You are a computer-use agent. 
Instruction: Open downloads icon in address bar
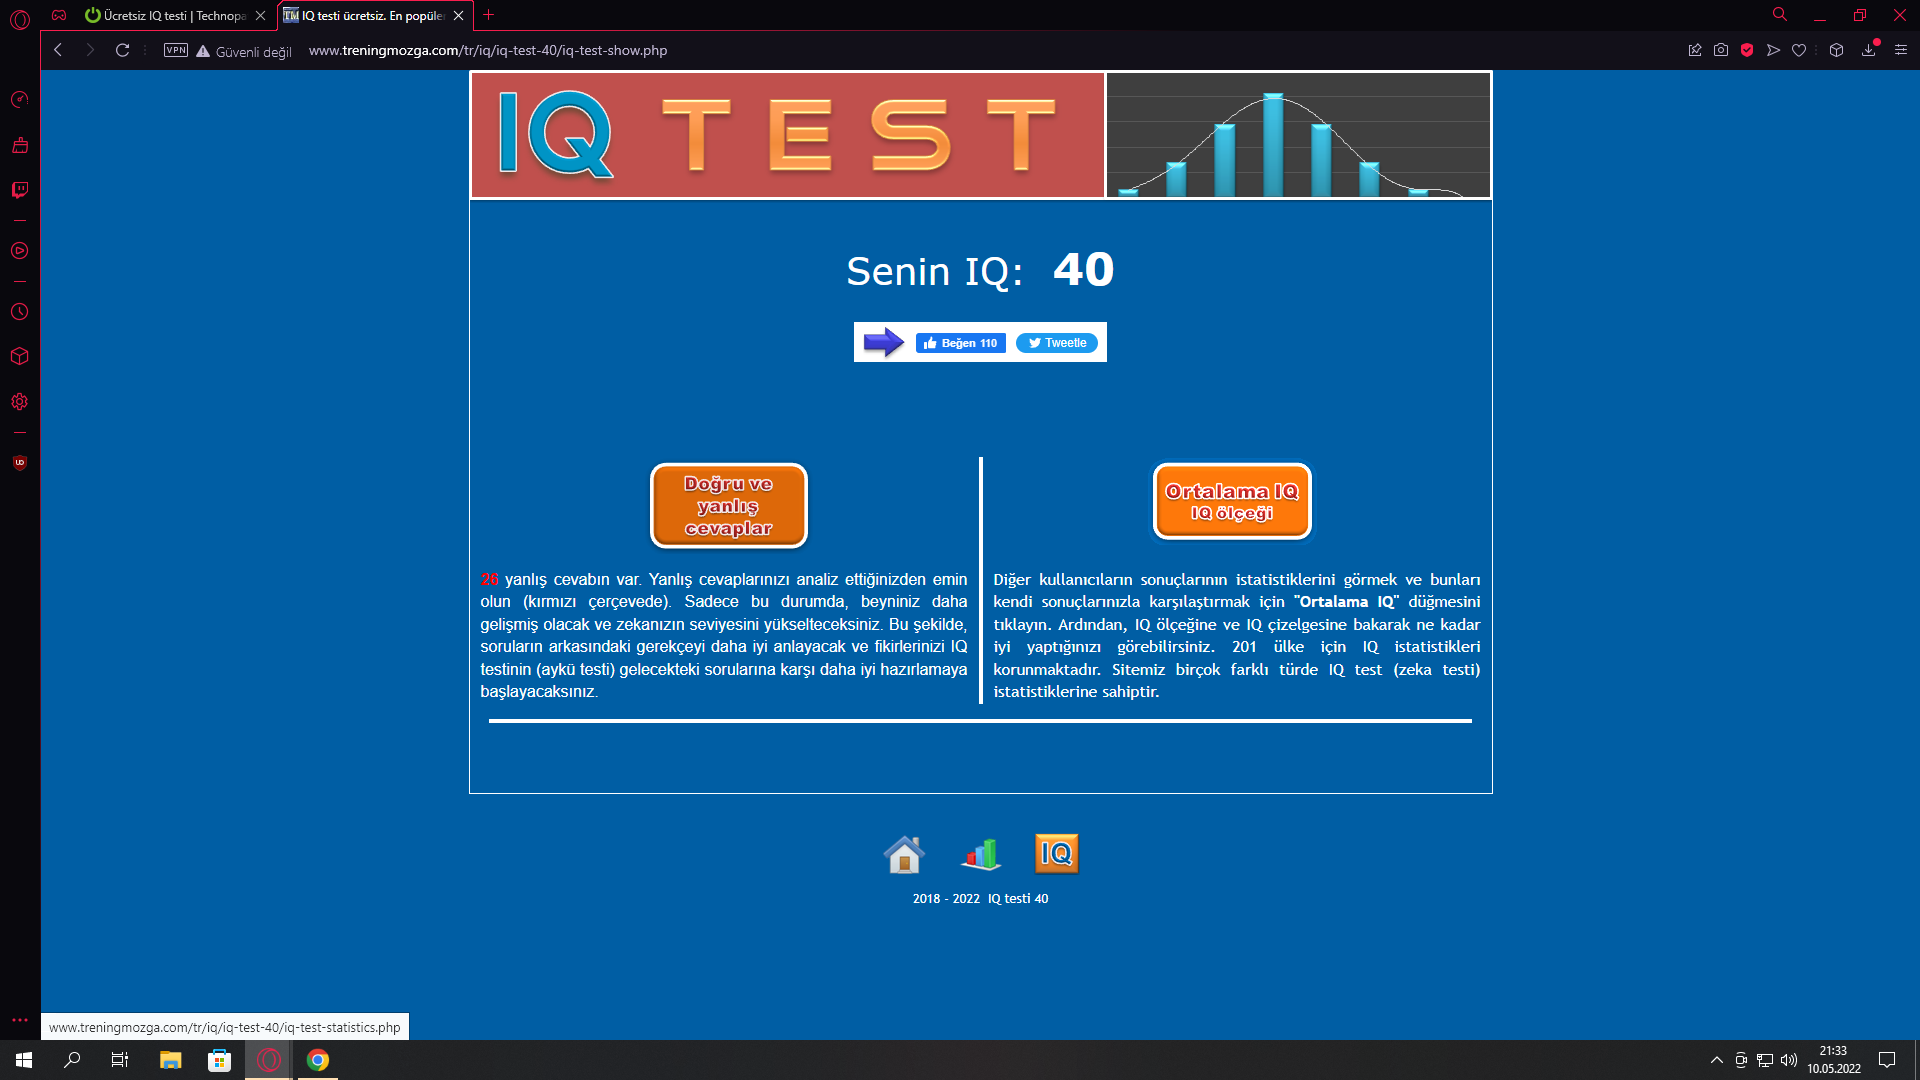coord(1868,50)
